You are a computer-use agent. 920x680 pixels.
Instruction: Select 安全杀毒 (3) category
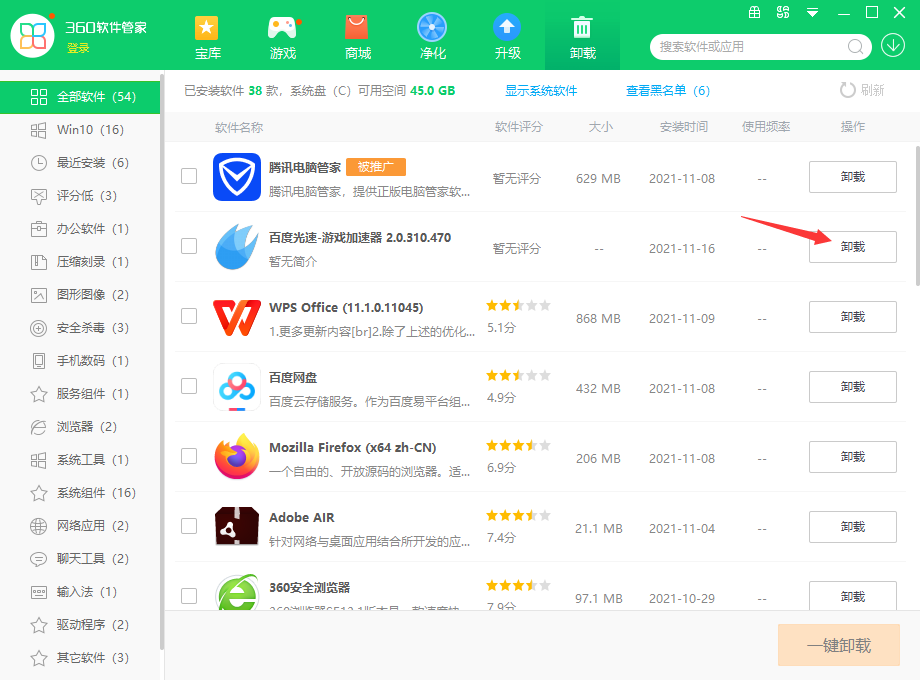coord(80,327)
